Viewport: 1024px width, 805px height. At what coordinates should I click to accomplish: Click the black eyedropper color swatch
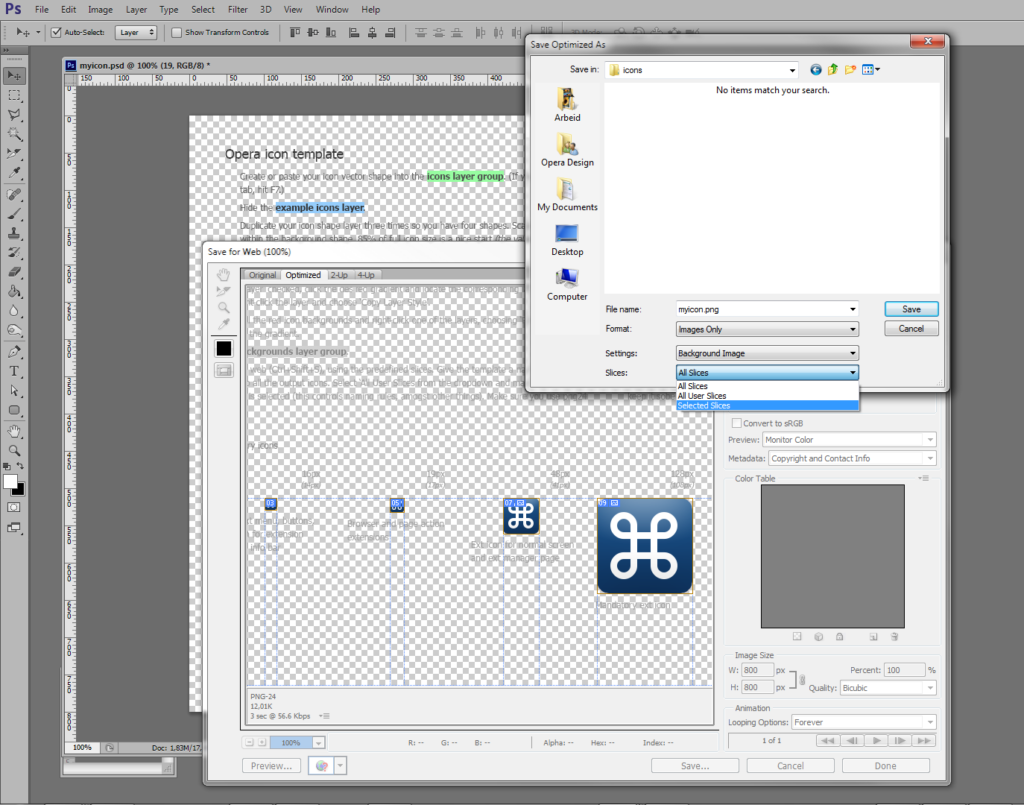(222, 348)
